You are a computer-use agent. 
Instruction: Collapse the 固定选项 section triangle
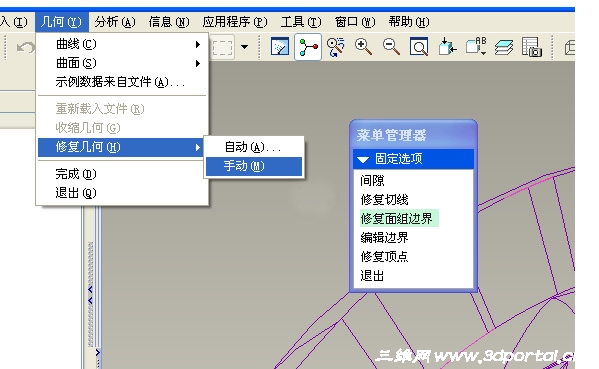(x=363, y=159)
